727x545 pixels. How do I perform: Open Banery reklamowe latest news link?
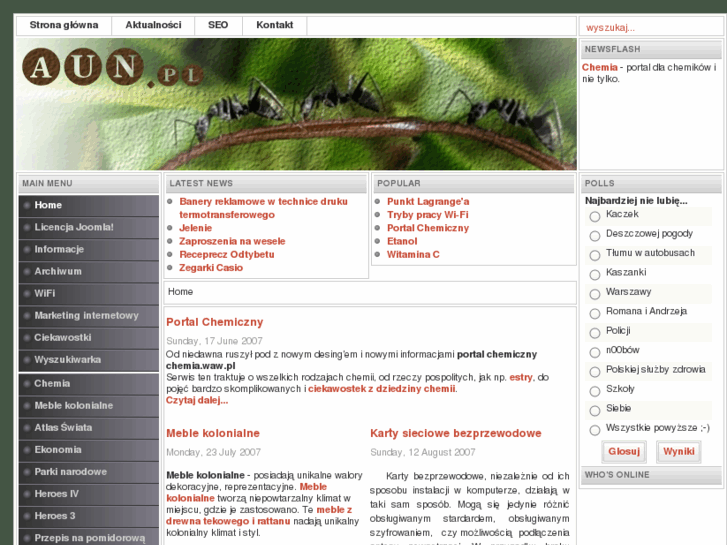[263, 208]
